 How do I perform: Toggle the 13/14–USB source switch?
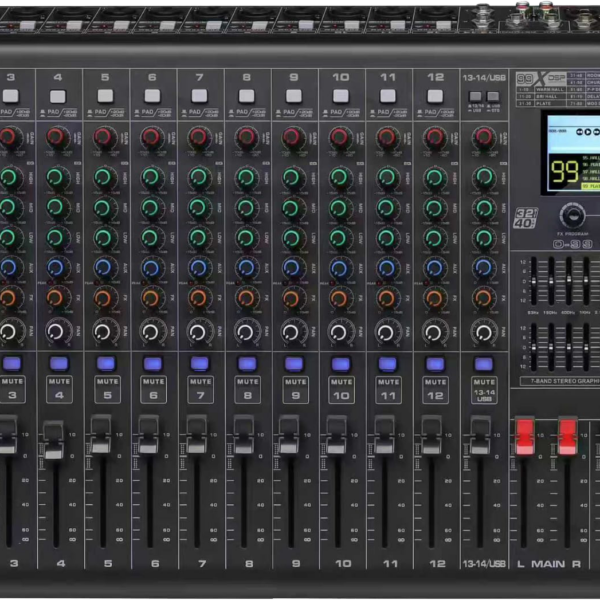(x=475, y=96)
